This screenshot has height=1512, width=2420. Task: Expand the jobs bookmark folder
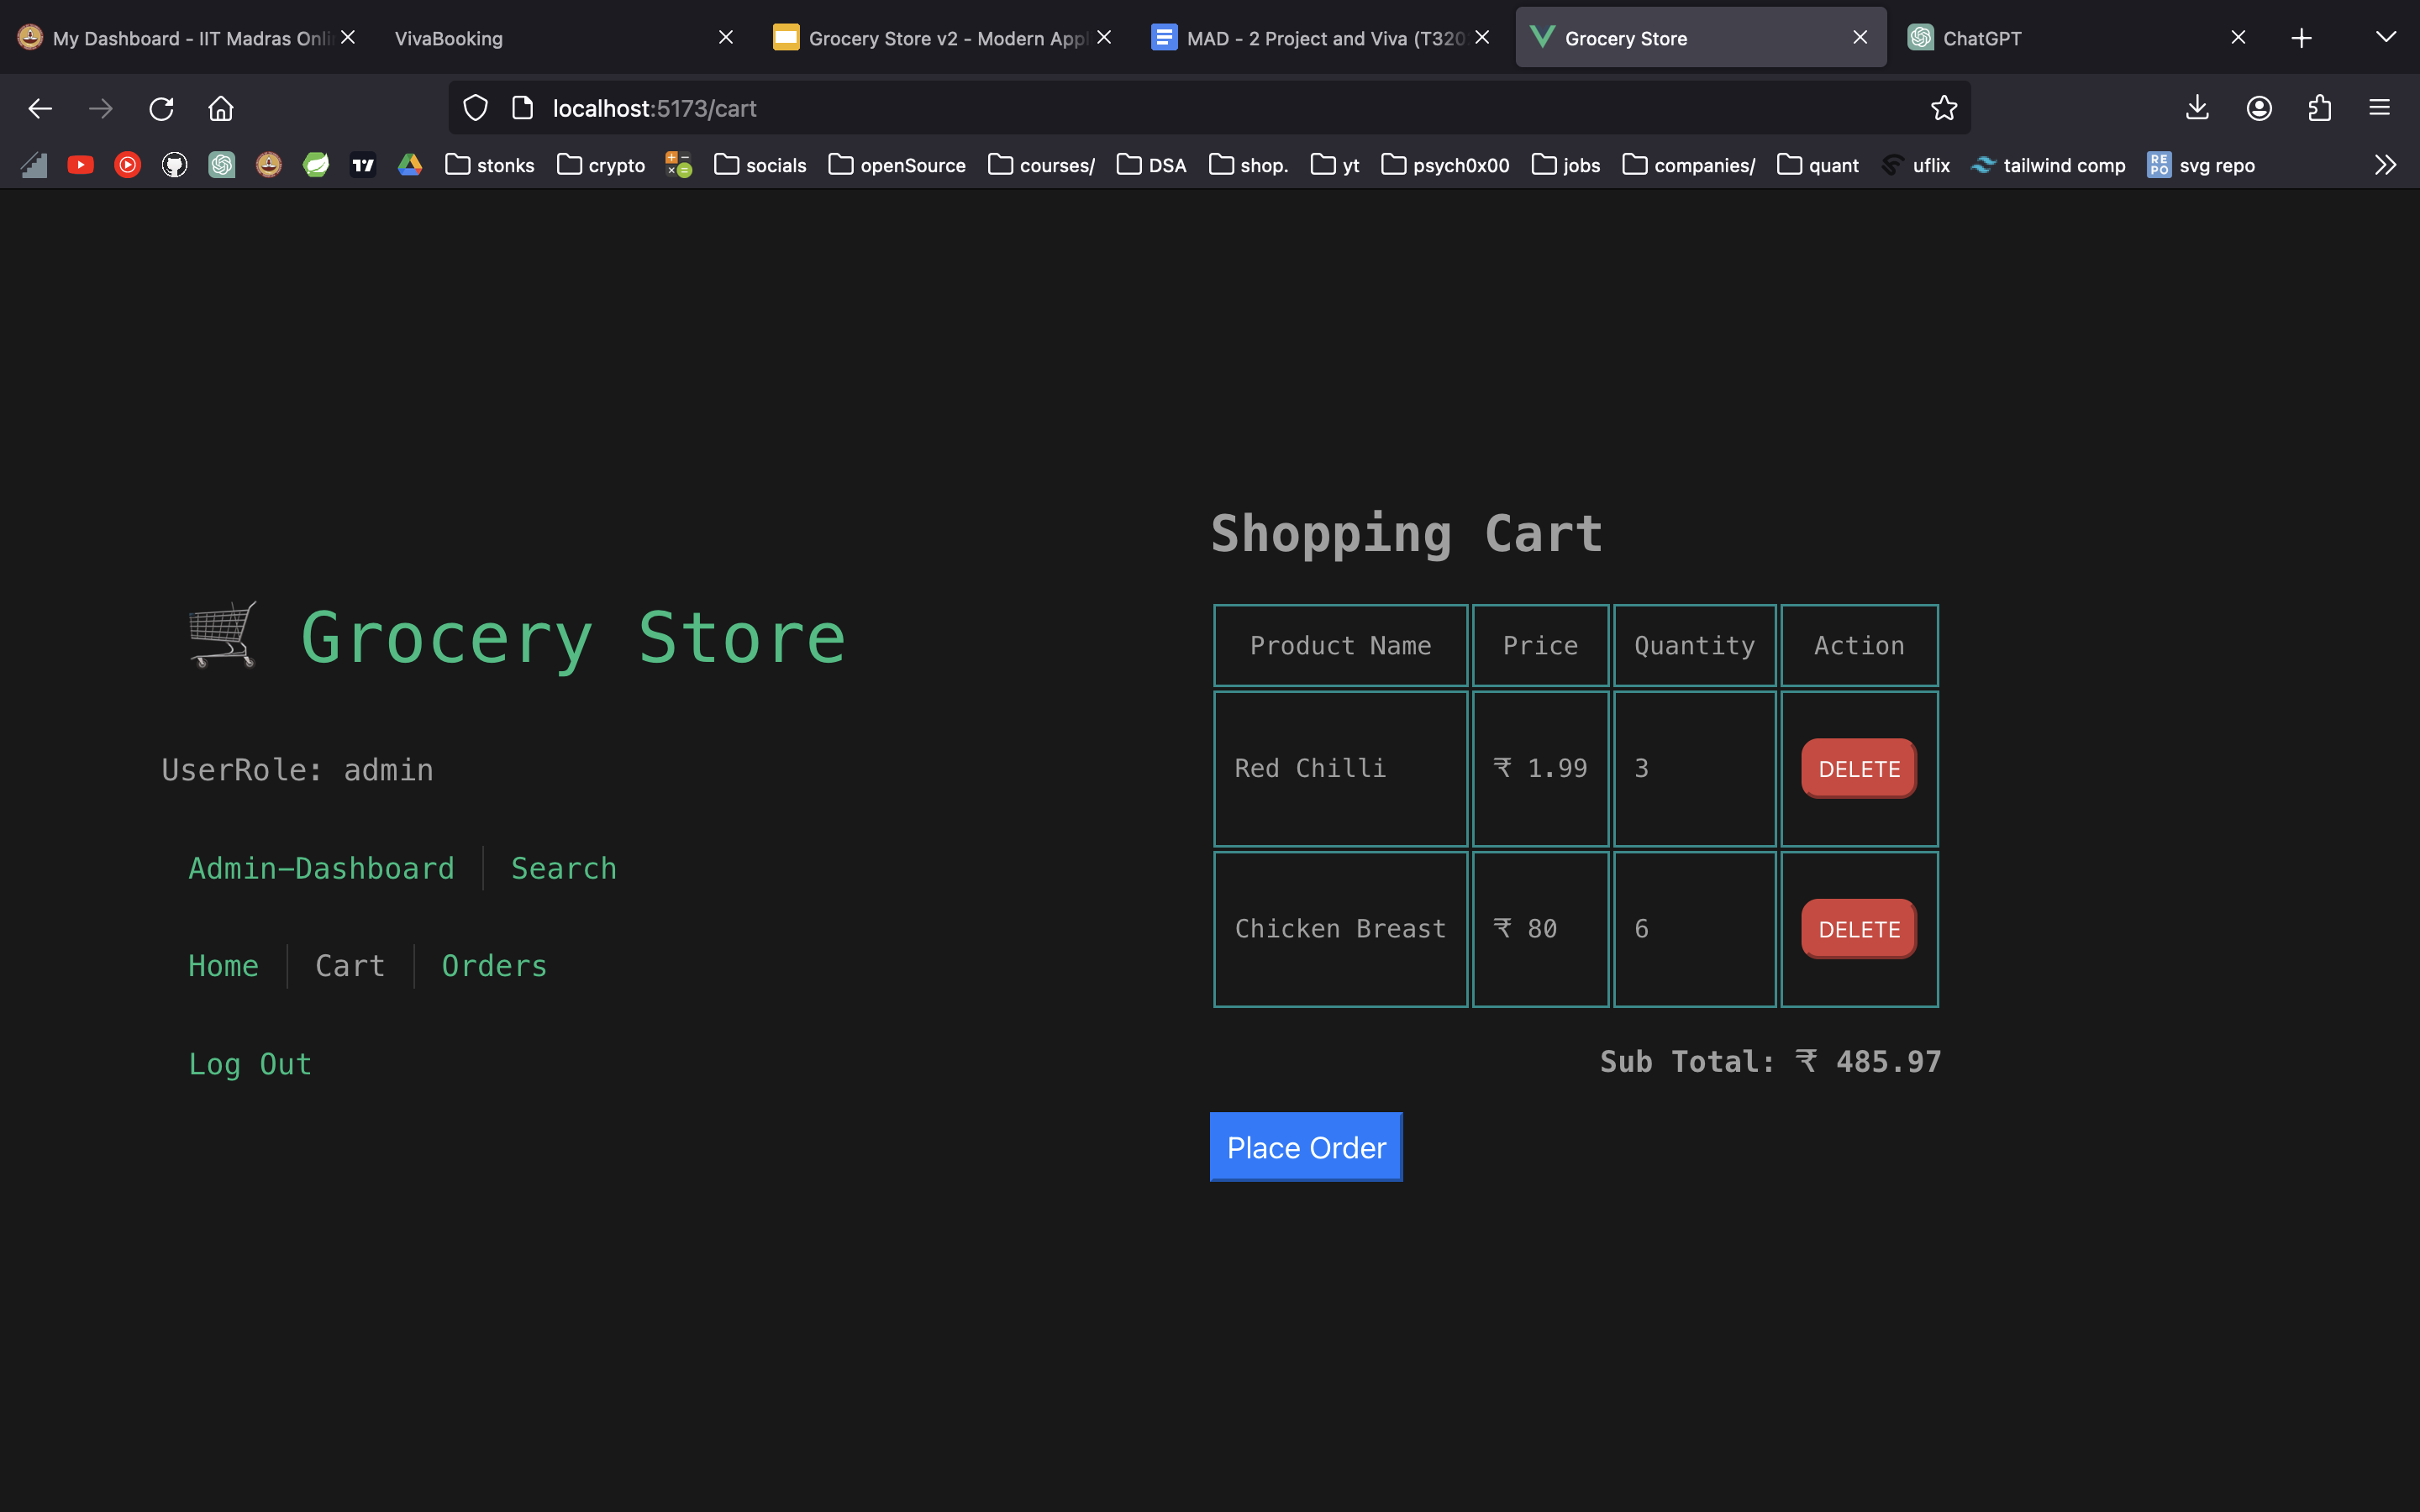click(1566, 165)
